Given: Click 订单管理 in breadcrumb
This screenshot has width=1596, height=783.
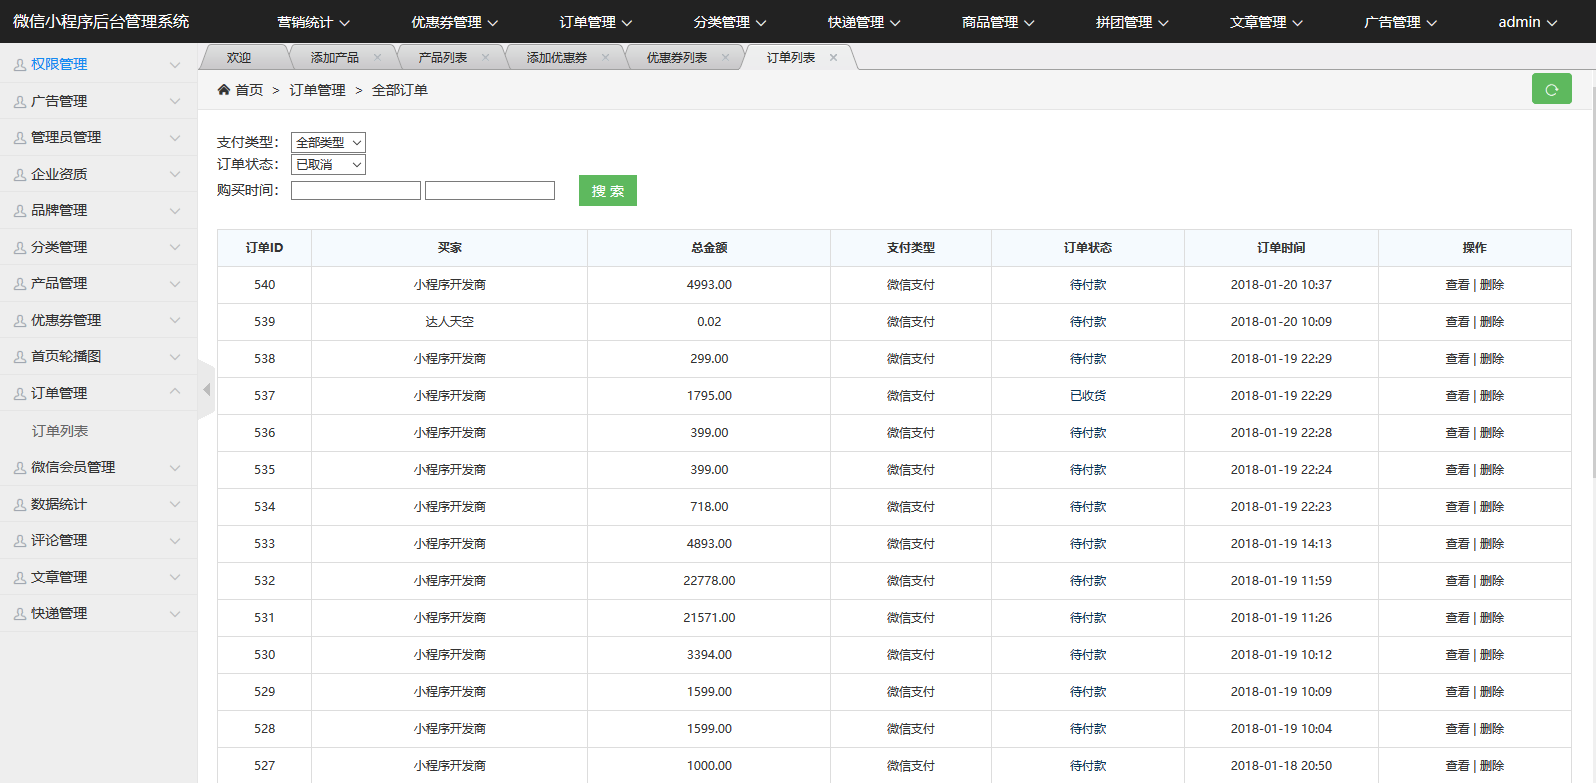Looking at the screenshot, I should pyautogui.click(x=317, y=90).
